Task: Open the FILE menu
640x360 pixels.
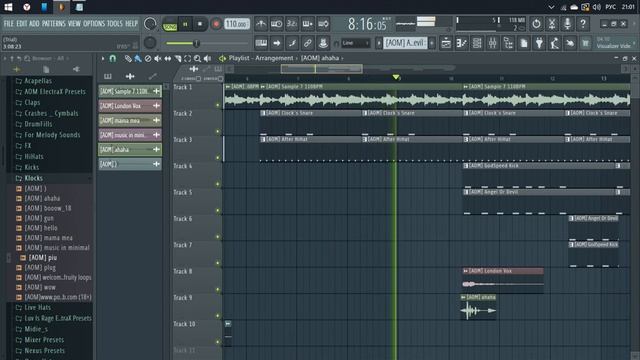Action: pyautogui.click(x=9, y=24)
